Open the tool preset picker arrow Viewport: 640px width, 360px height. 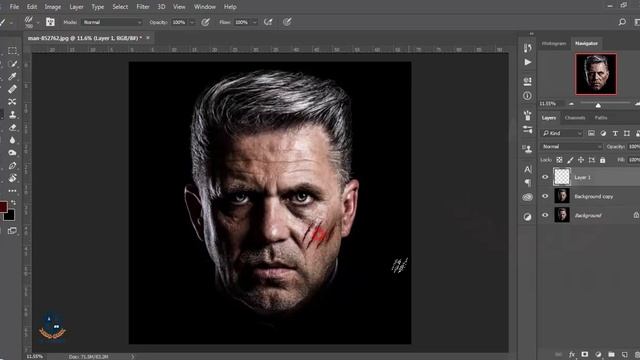[11, 22]
